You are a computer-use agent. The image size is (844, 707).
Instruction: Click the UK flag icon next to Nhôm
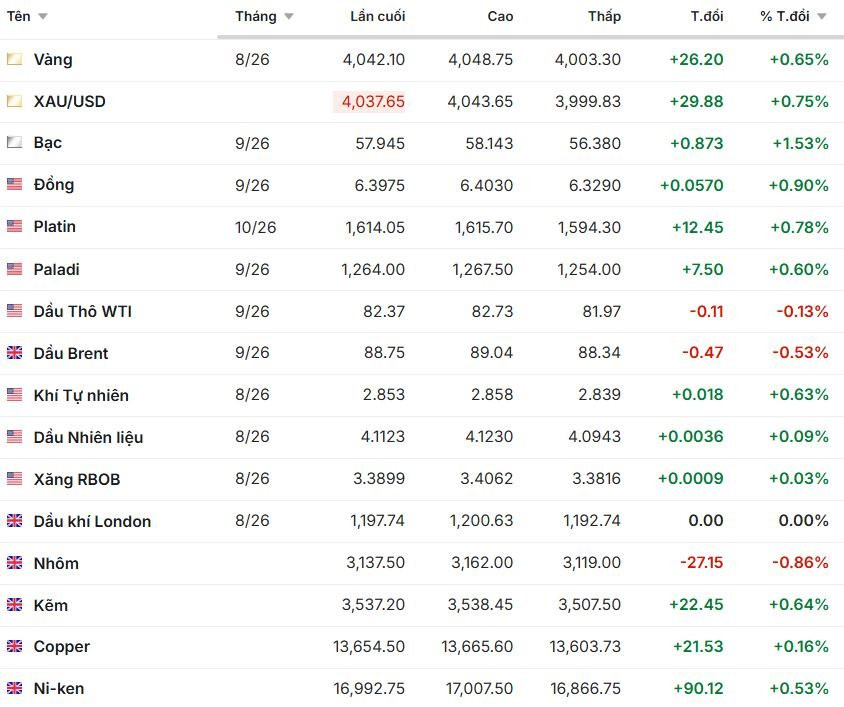pyautogui.click(x=15, y=563)
